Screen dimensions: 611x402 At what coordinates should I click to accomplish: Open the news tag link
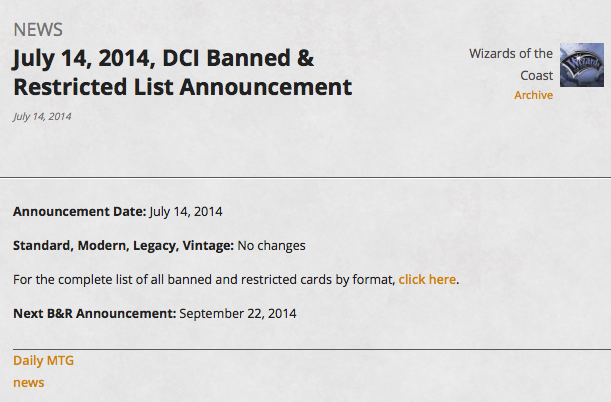(x=28, y=383)
